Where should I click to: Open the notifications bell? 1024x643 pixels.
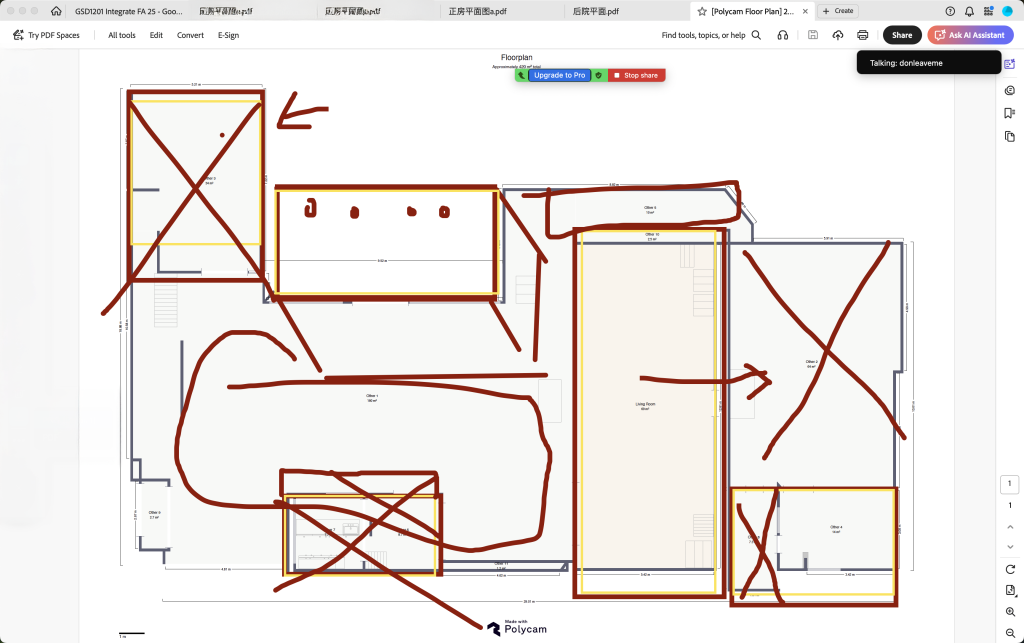tap(969, 11)
